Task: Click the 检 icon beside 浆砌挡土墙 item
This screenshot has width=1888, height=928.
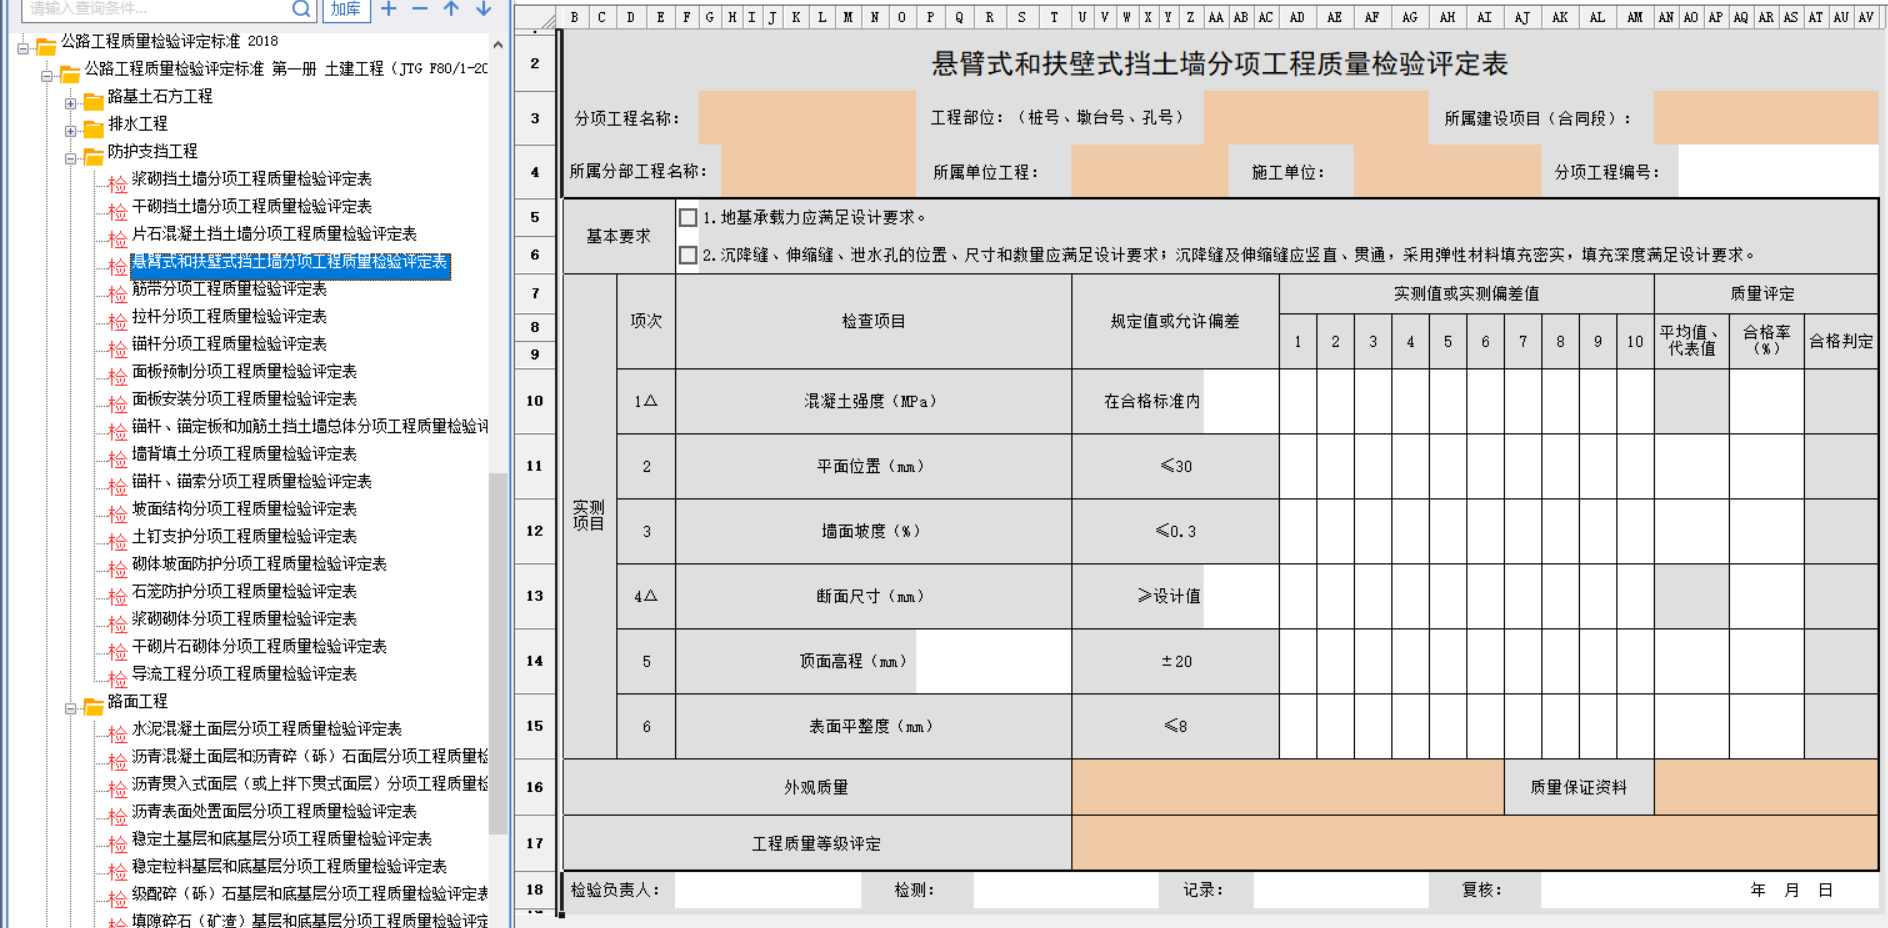Action: (x=118, y=183)
